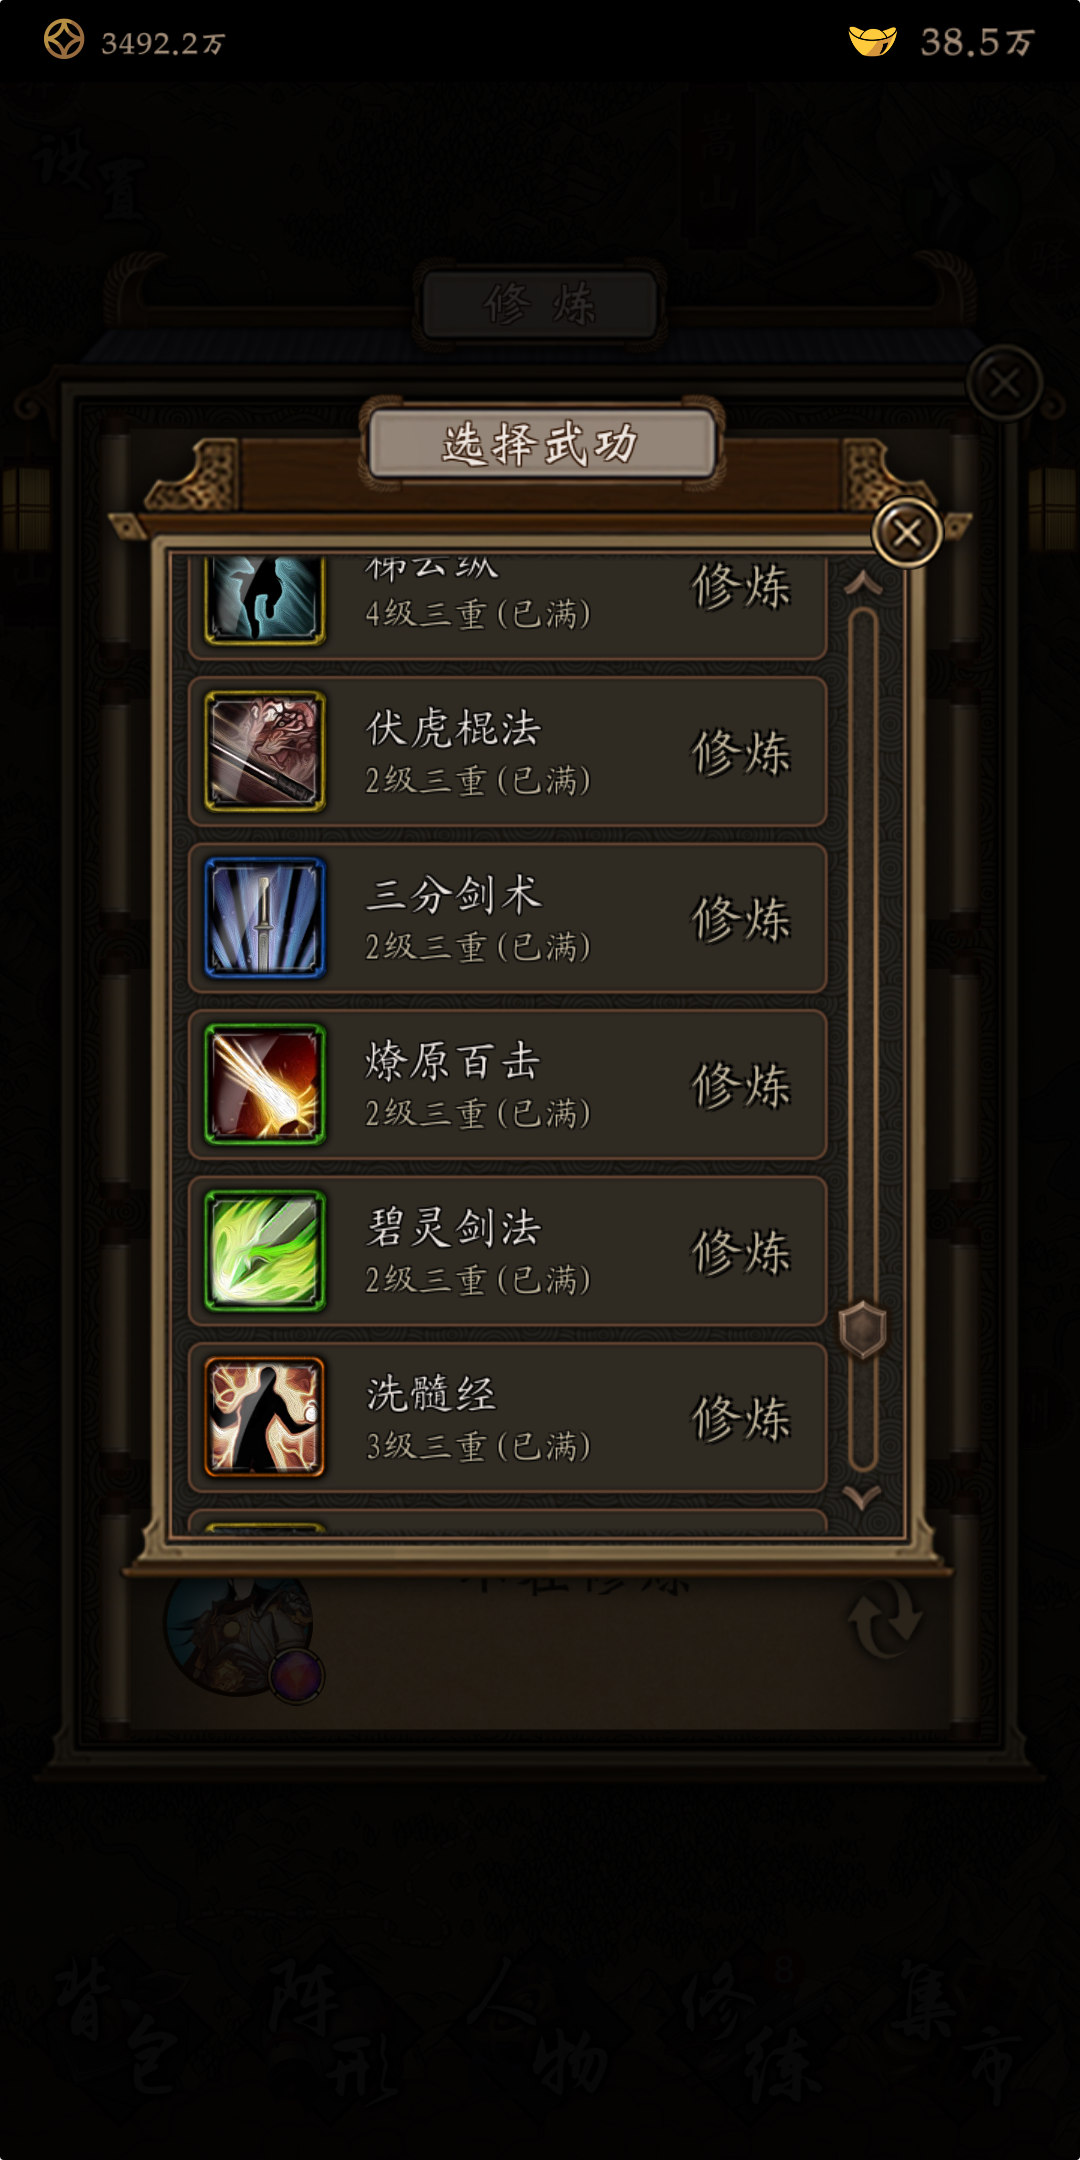
Task: Close the 选择武功 dialog
Action: point(907,532)
